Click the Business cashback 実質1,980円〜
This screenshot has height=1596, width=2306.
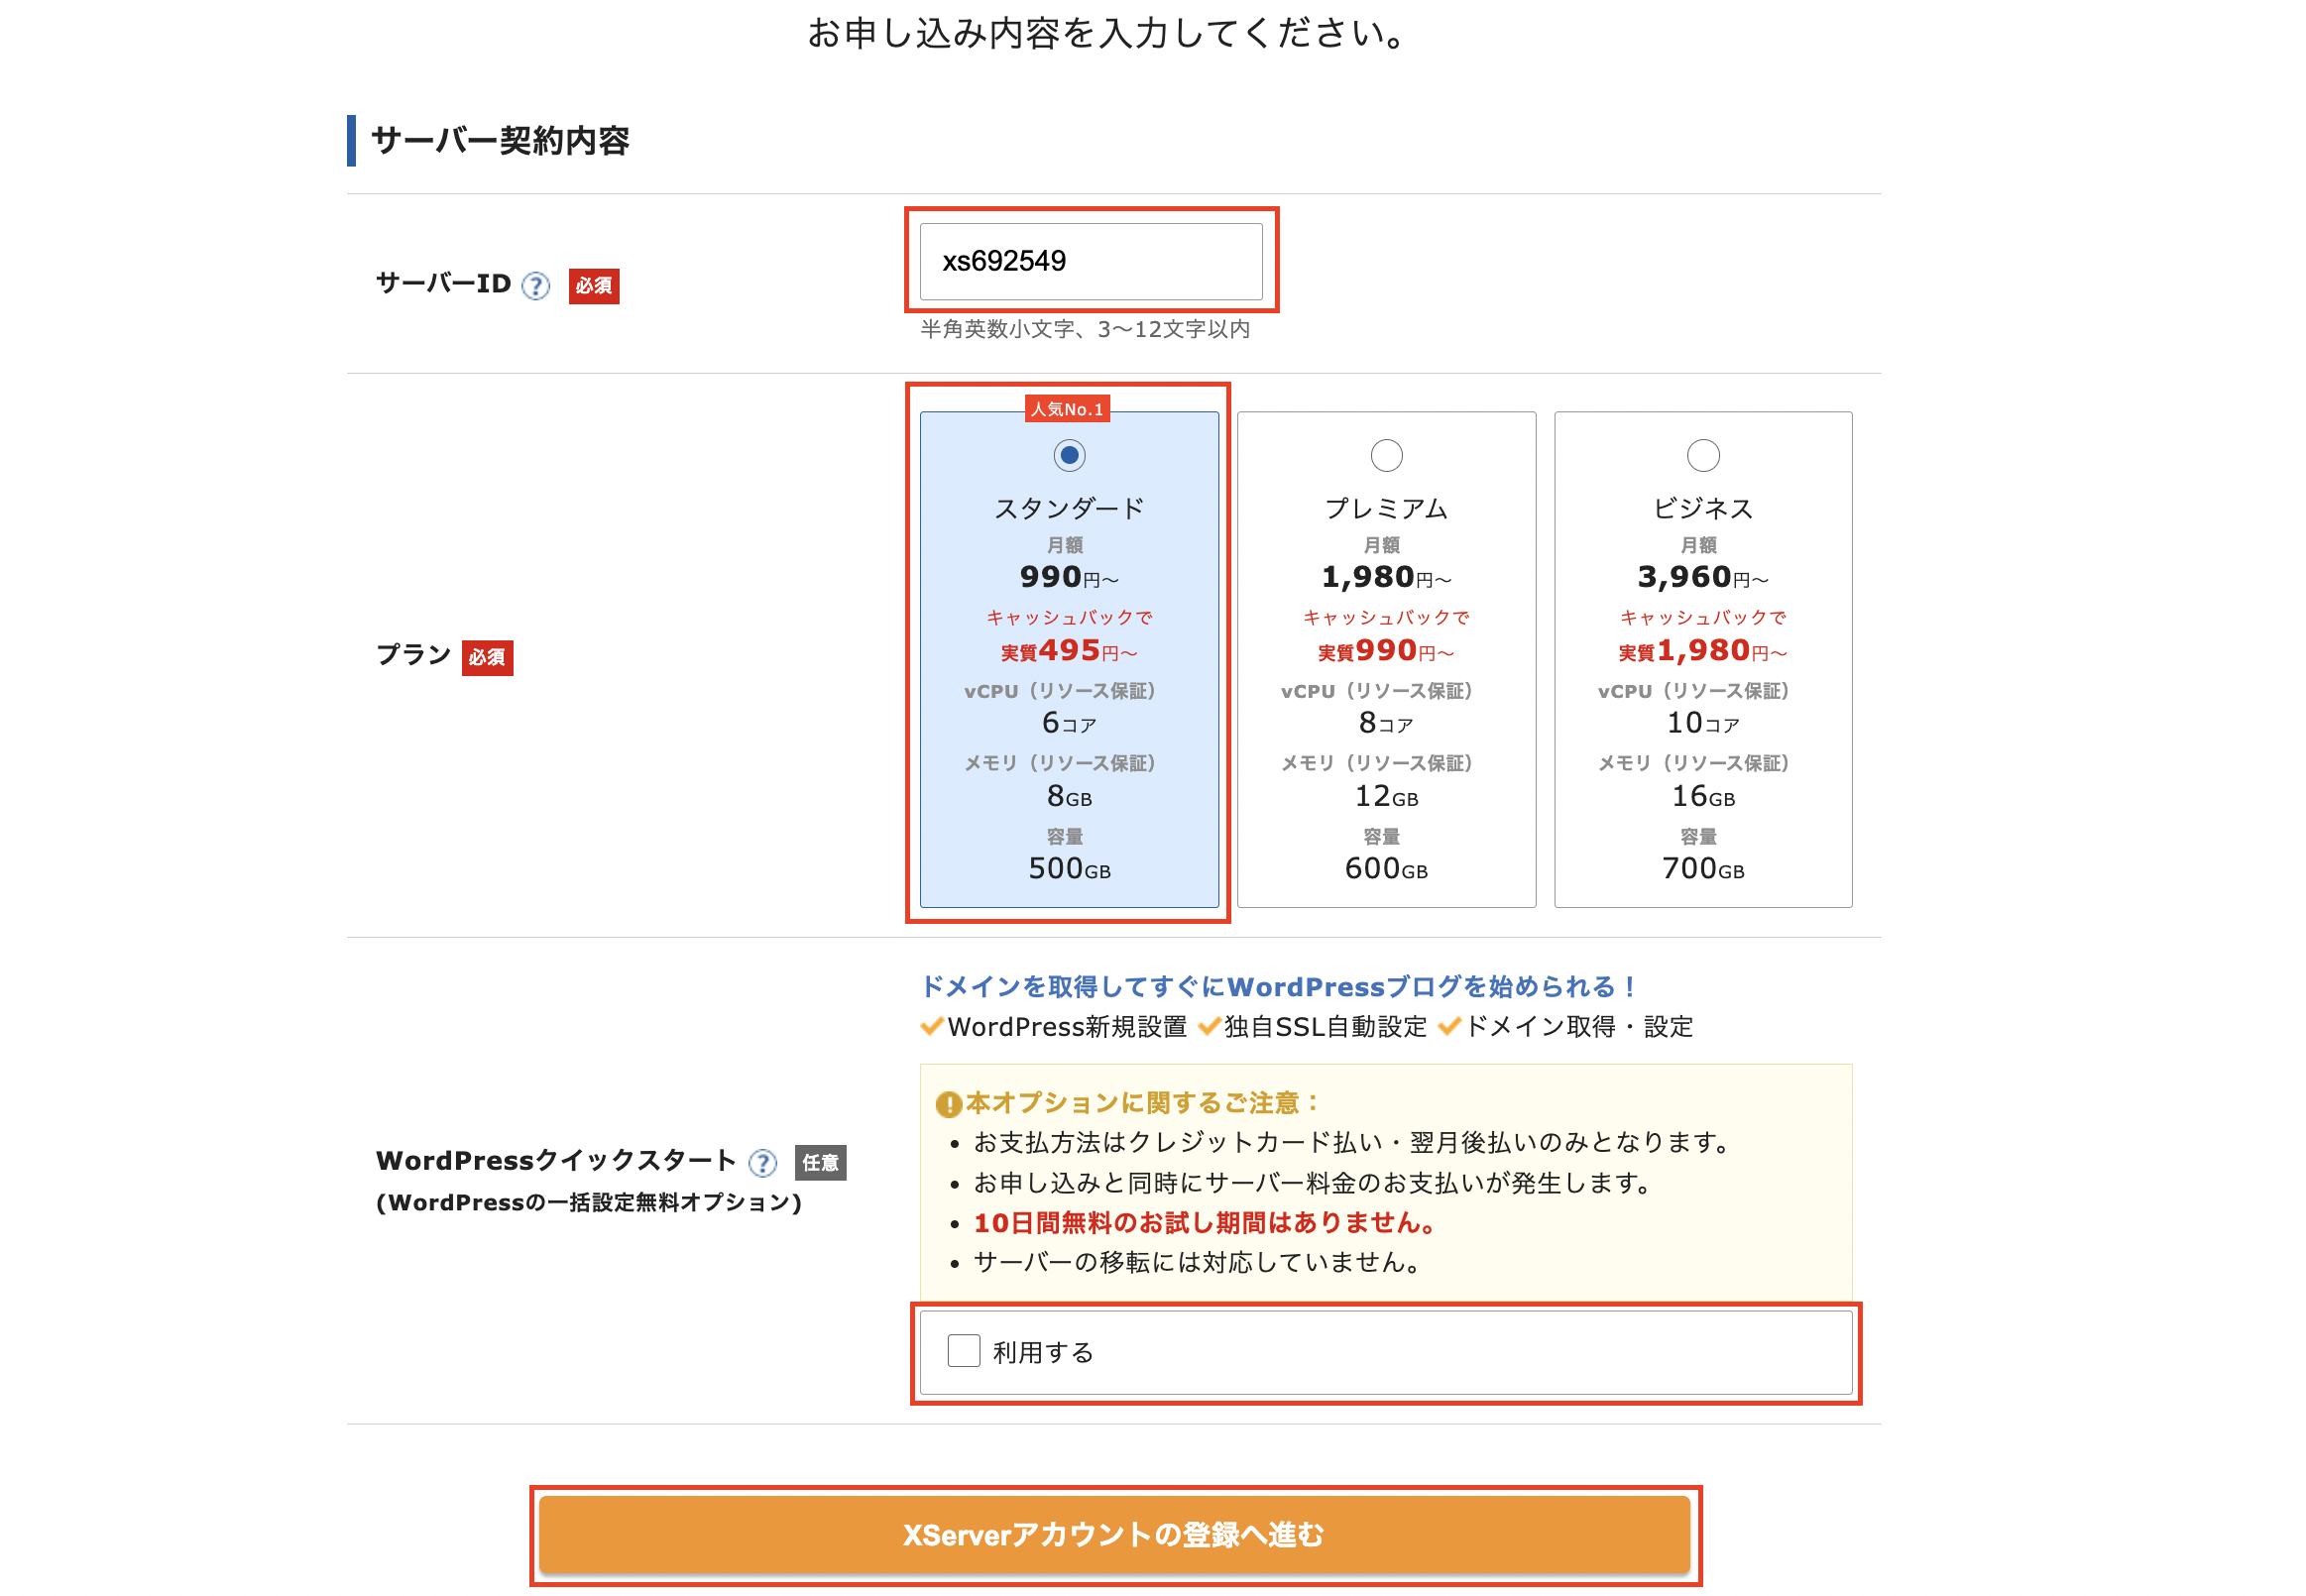point(1703,651)
